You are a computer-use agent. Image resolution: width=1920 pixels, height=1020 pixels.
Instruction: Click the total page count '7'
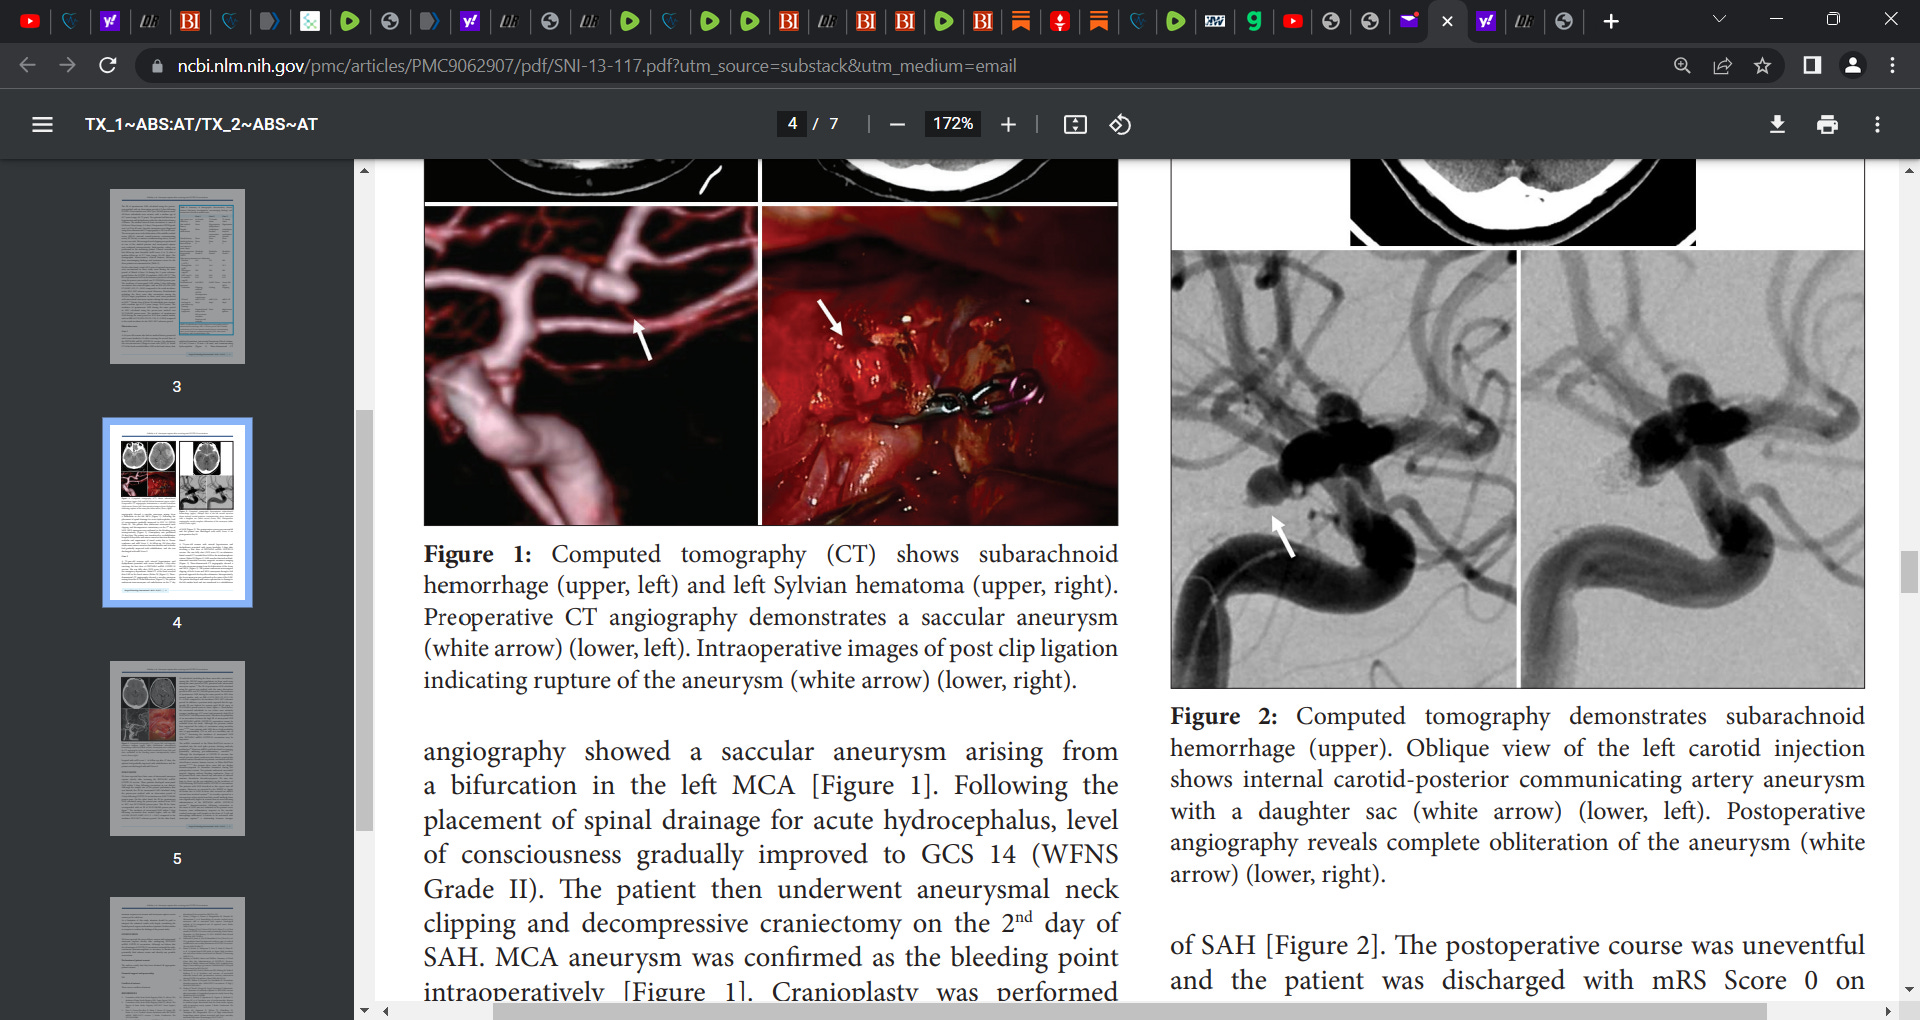[x=834, y=124]
